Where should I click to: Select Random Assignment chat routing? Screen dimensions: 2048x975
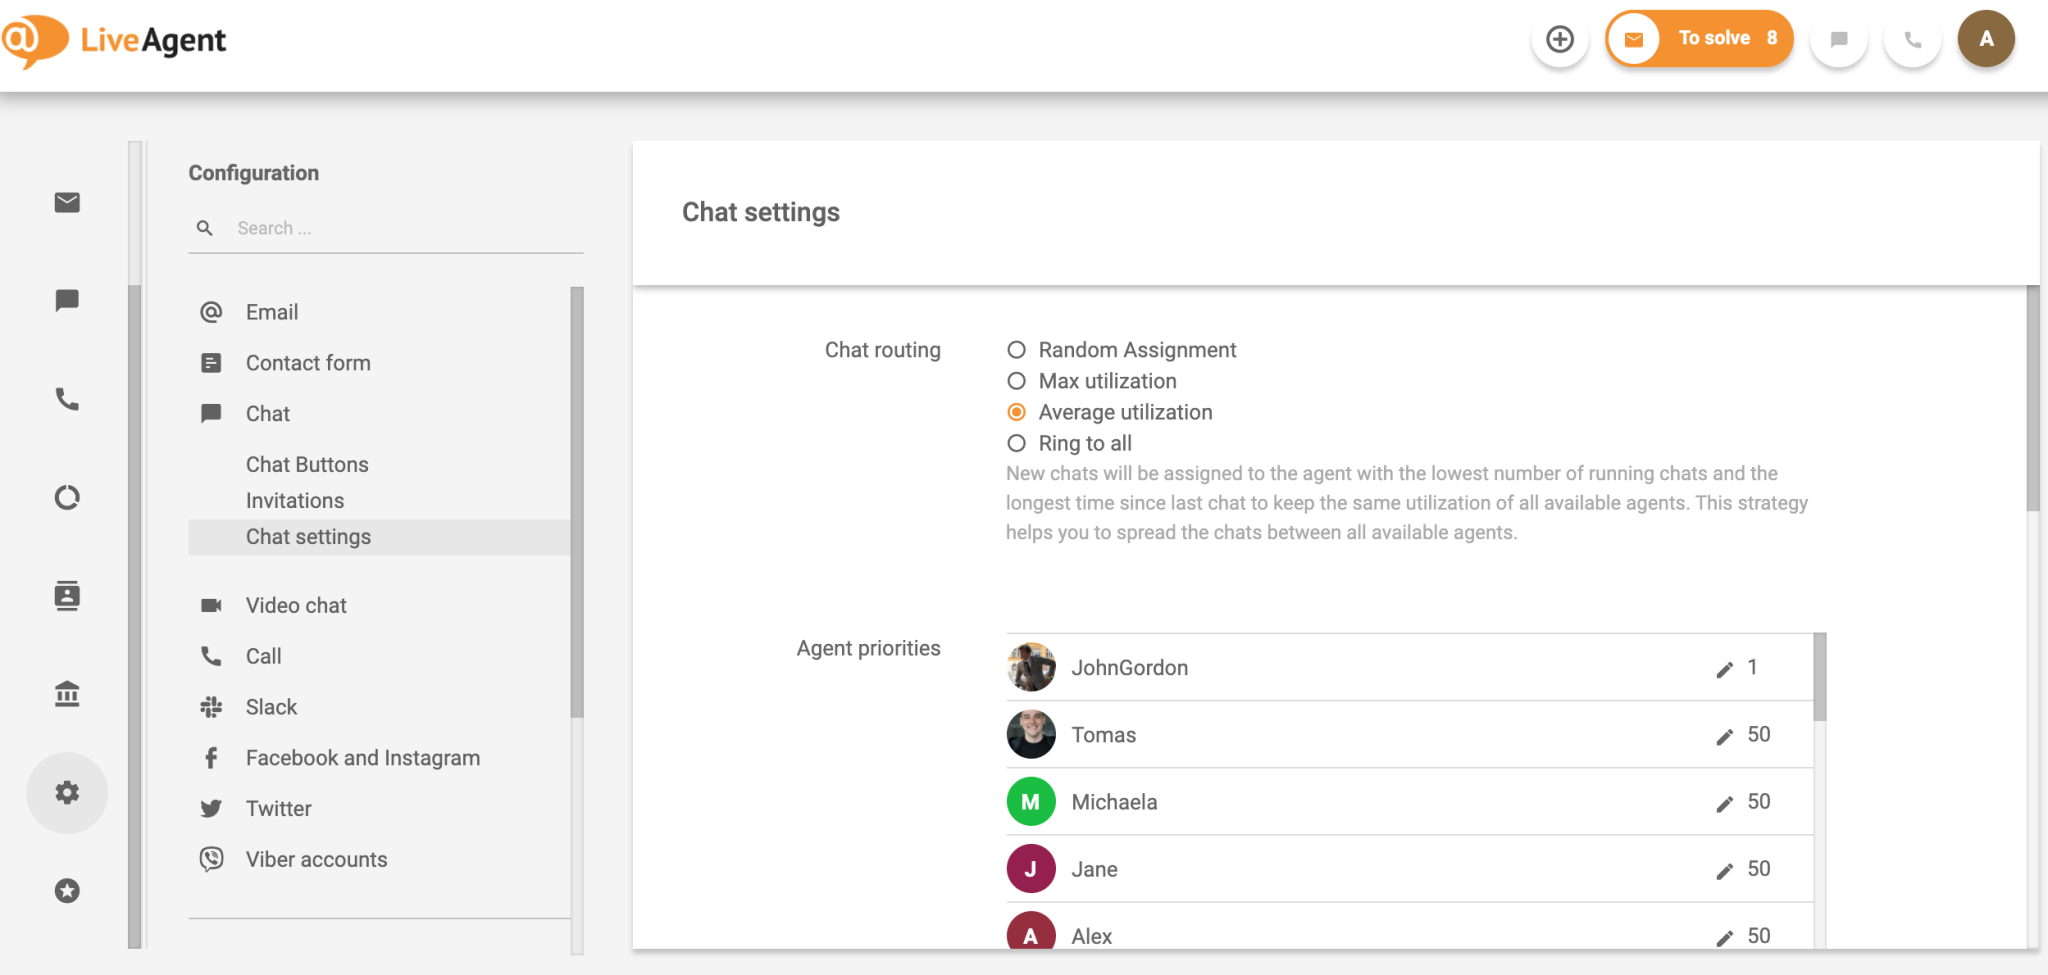[1016, 350]
